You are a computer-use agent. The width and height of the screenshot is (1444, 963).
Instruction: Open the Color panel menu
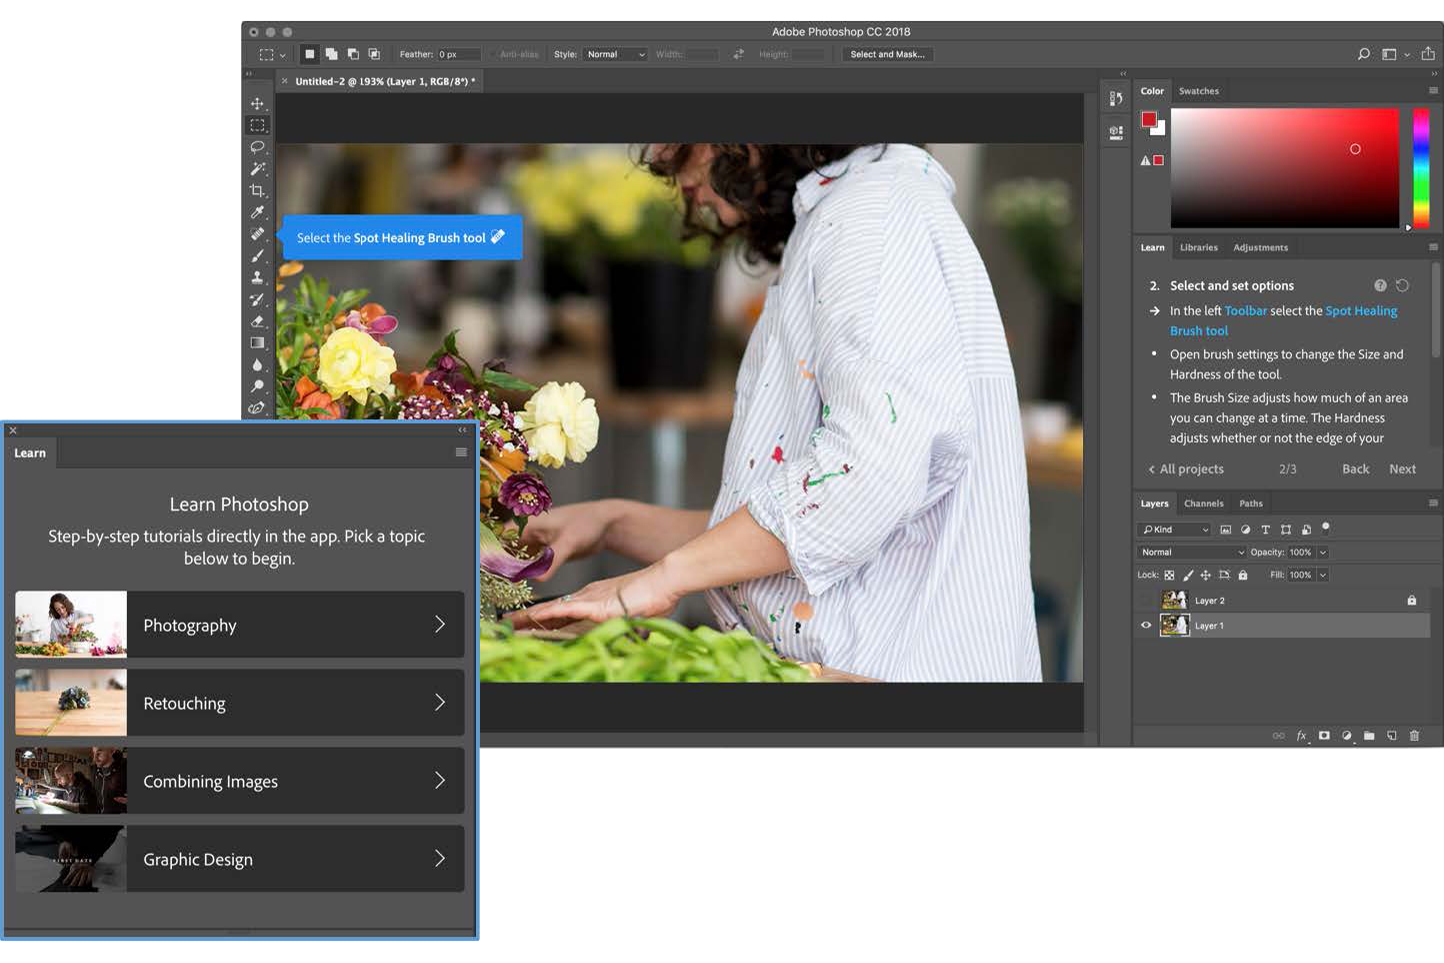[1433, 90]
